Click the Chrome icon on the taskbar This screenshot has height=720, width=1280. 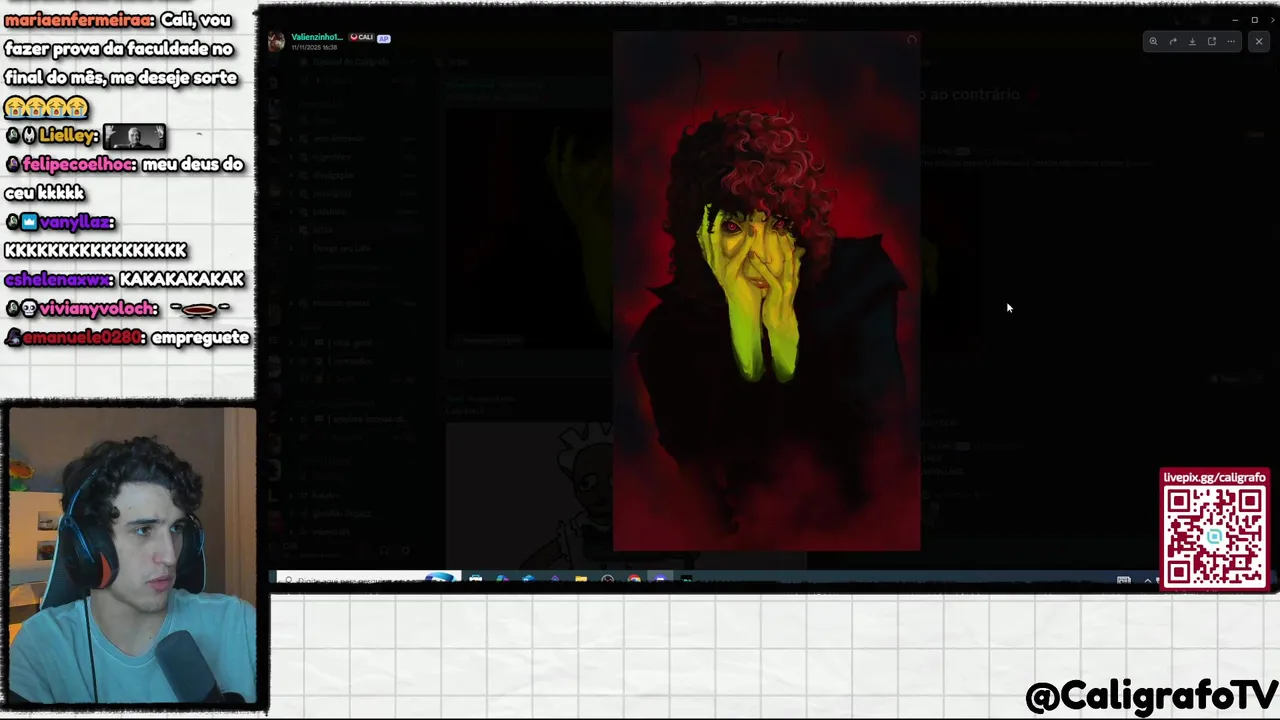coord(634,580)
